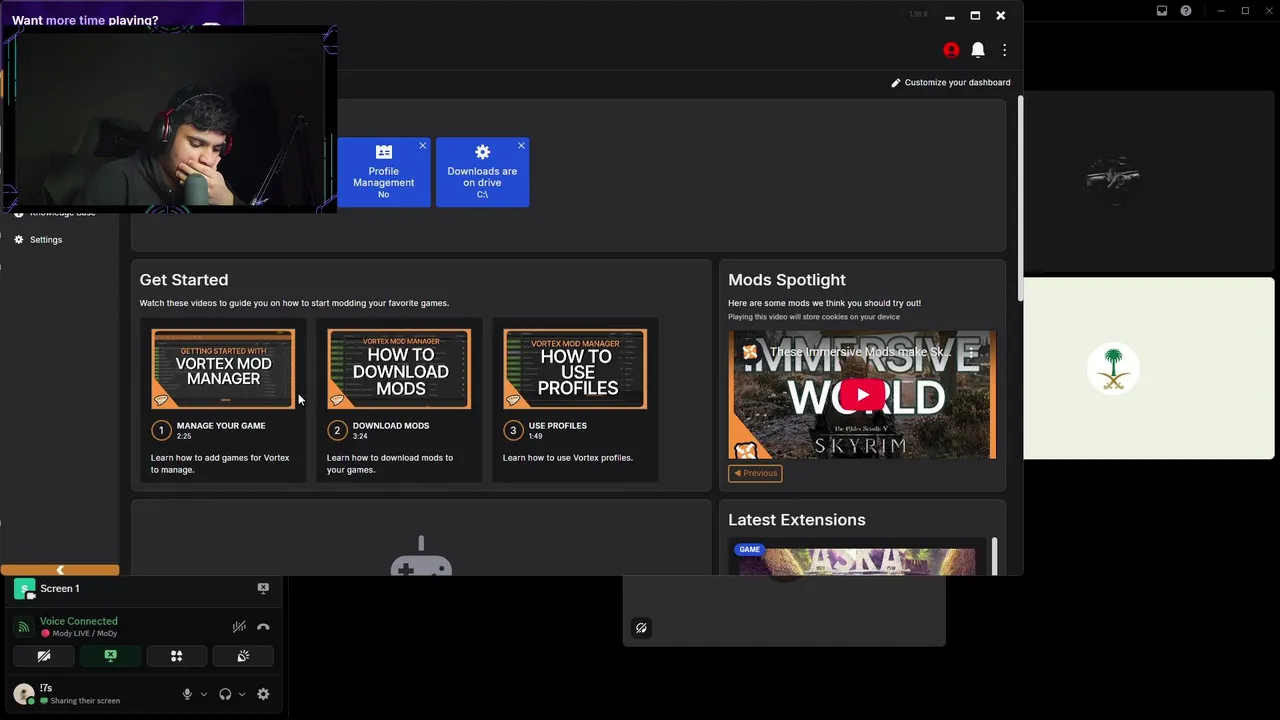Open the YouTube video title link

(x=859, y=352)
